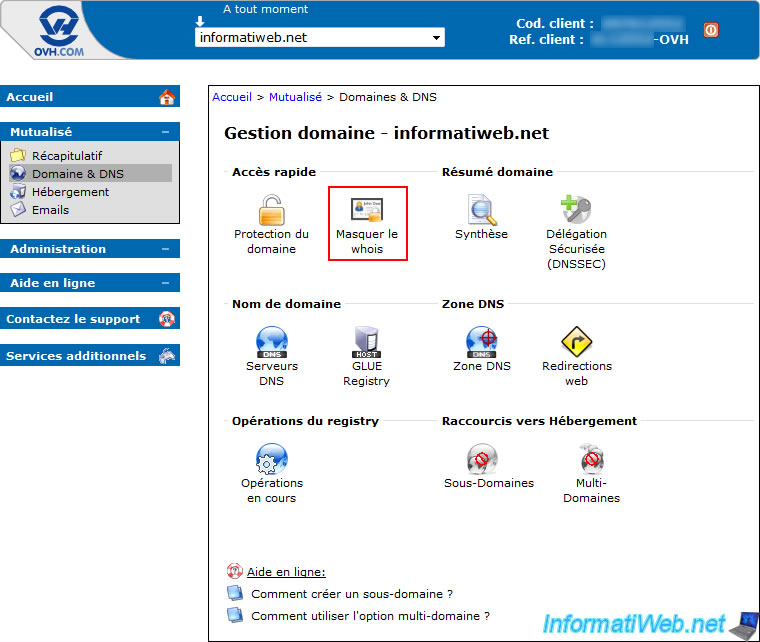Open the Serveurs DNS globe icon
The image size is (760, 642).
[271, 342]
